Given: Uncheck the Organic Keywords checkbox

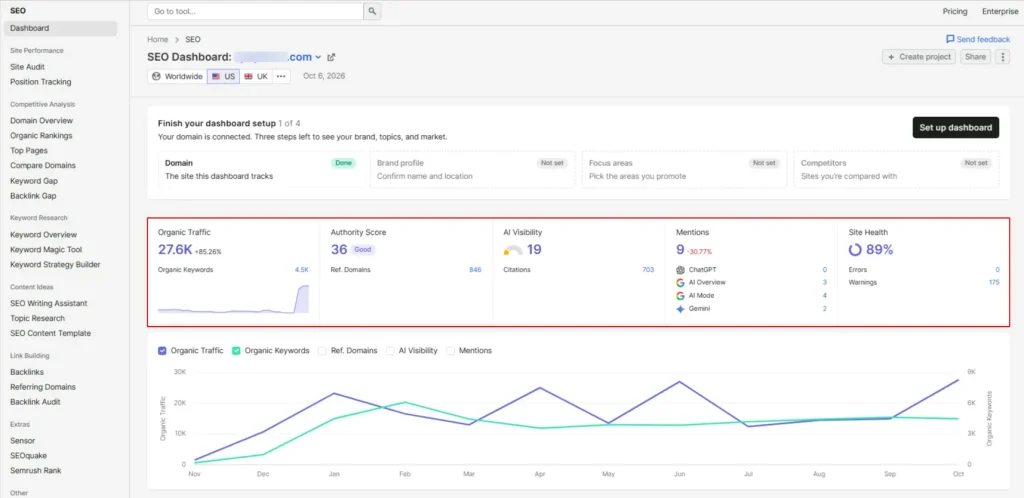Looking at the screenshot, I should (x=236, y=350).
